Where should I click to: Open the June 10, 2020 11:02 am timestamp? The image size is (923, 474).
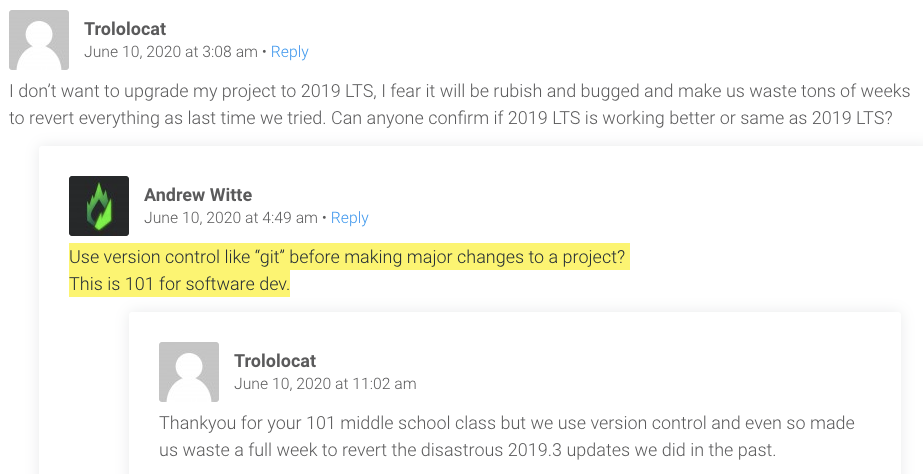[325, 384]
